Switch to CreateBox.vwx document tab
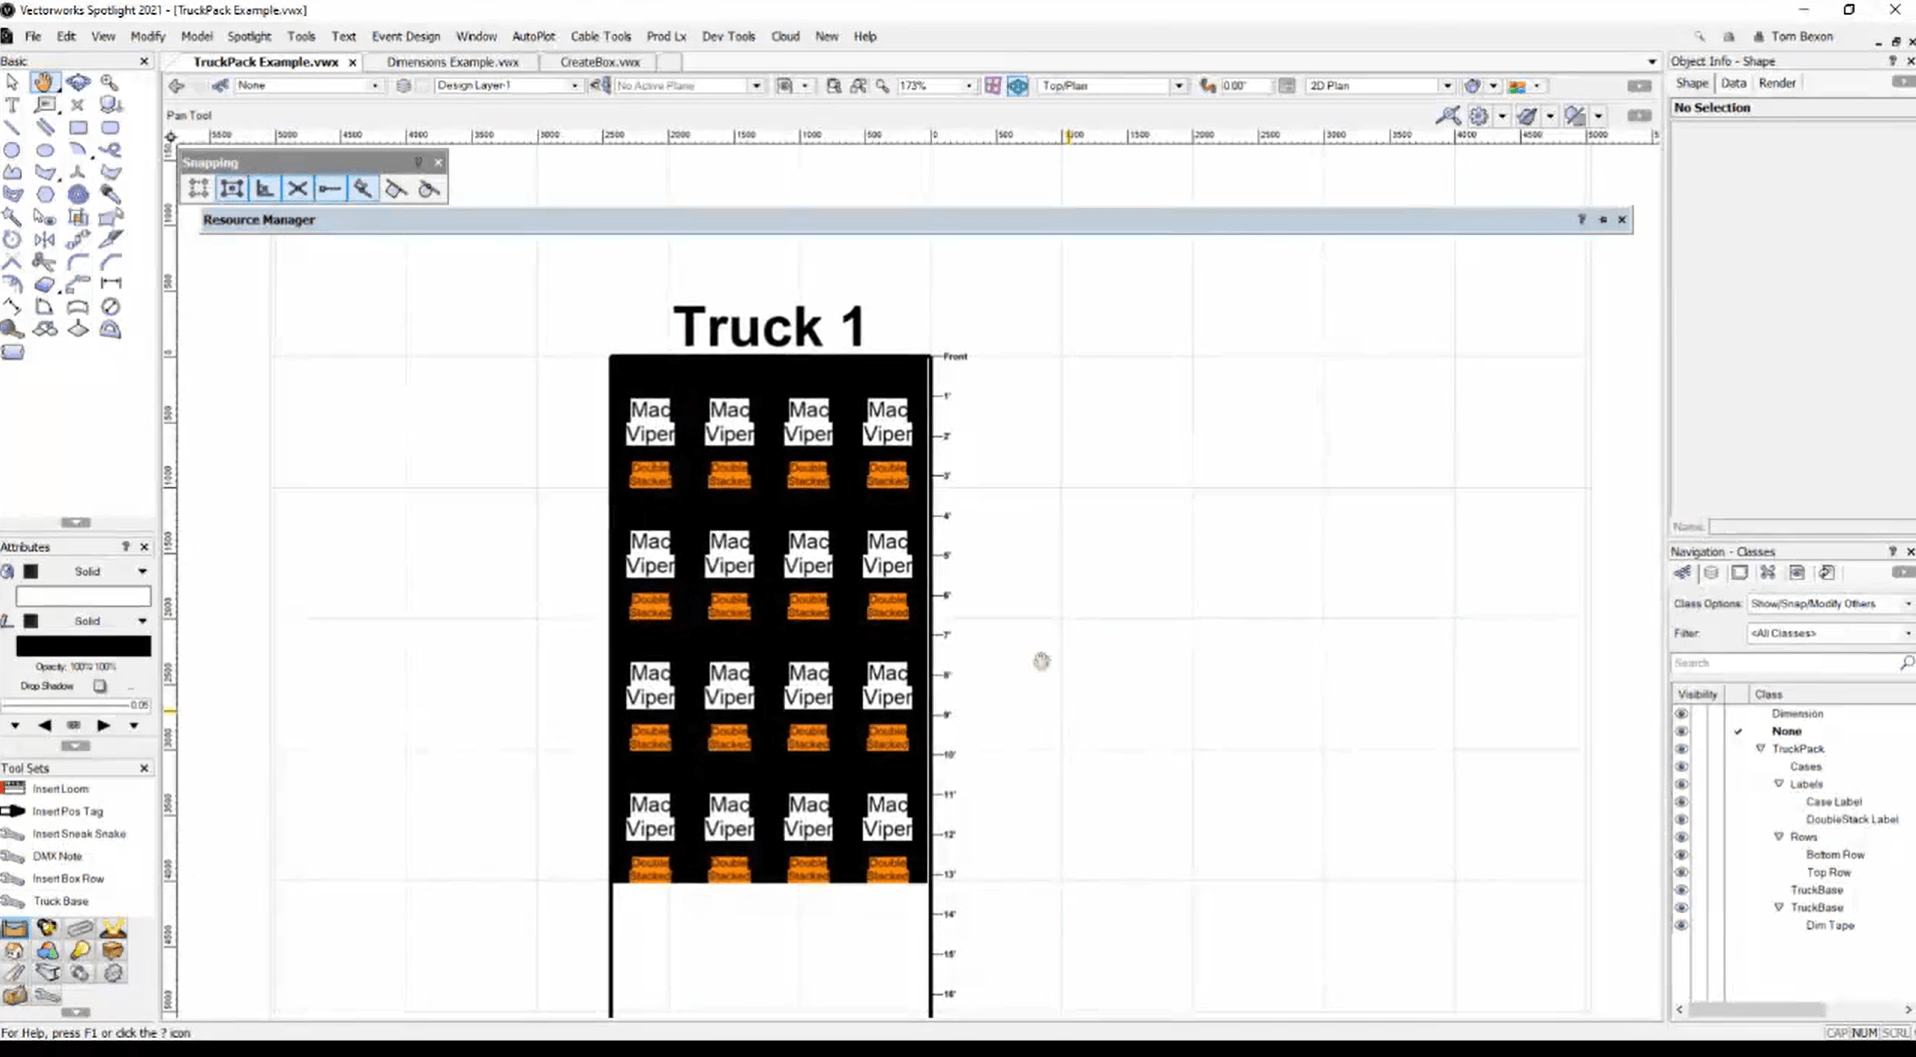Image resolution: width=1916 pixels, height=1057 pixels. 600,62
